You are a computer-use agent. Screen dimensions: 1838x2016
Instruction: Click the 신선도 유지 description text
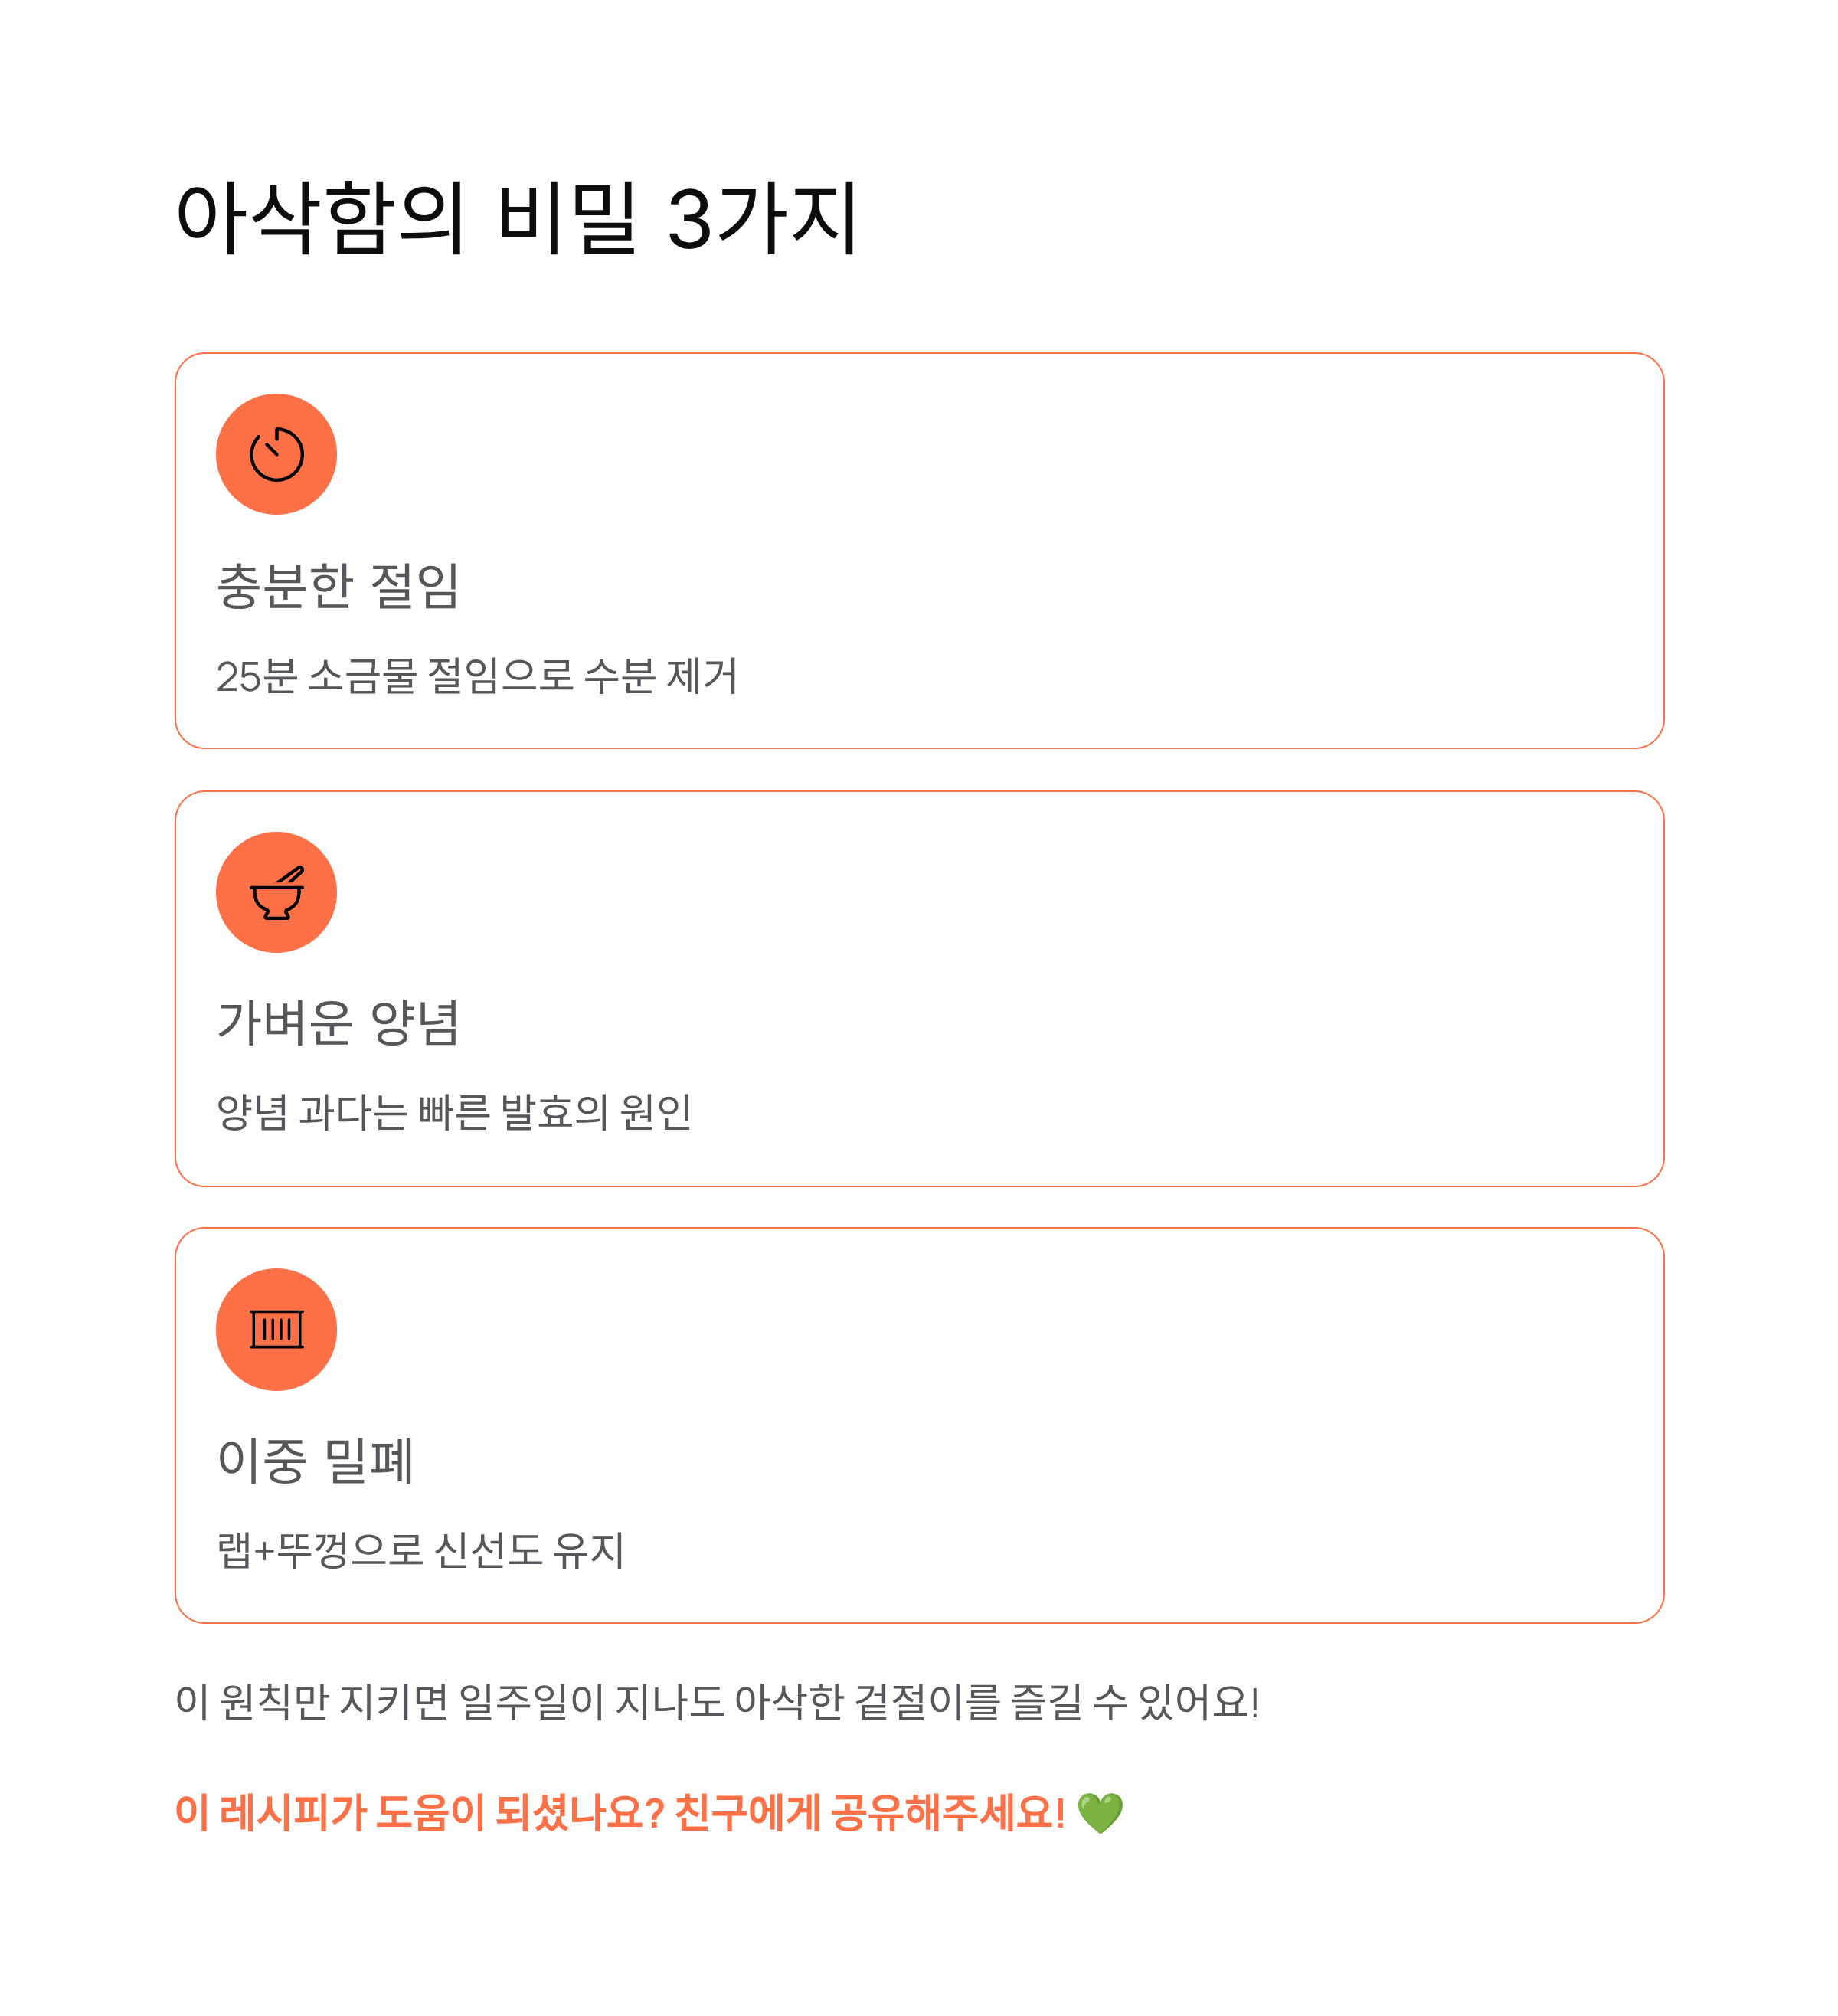click(x=529, y=1550)
